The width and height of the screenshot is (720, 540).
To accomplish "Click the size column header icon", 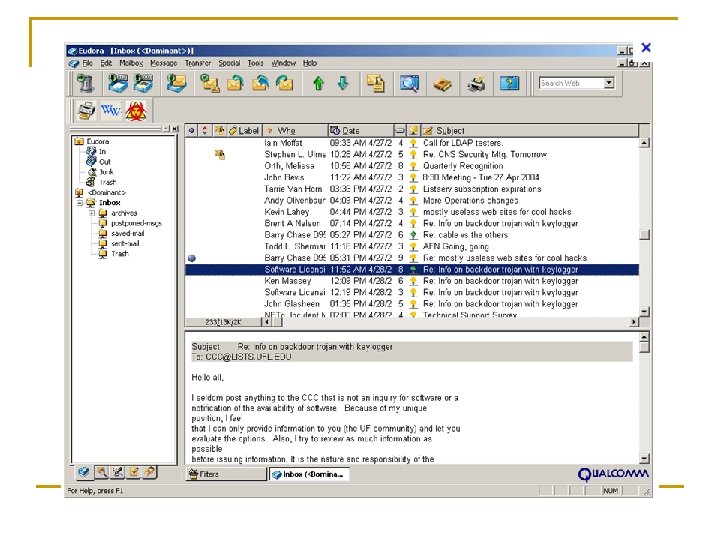I will tap(400, 130).
